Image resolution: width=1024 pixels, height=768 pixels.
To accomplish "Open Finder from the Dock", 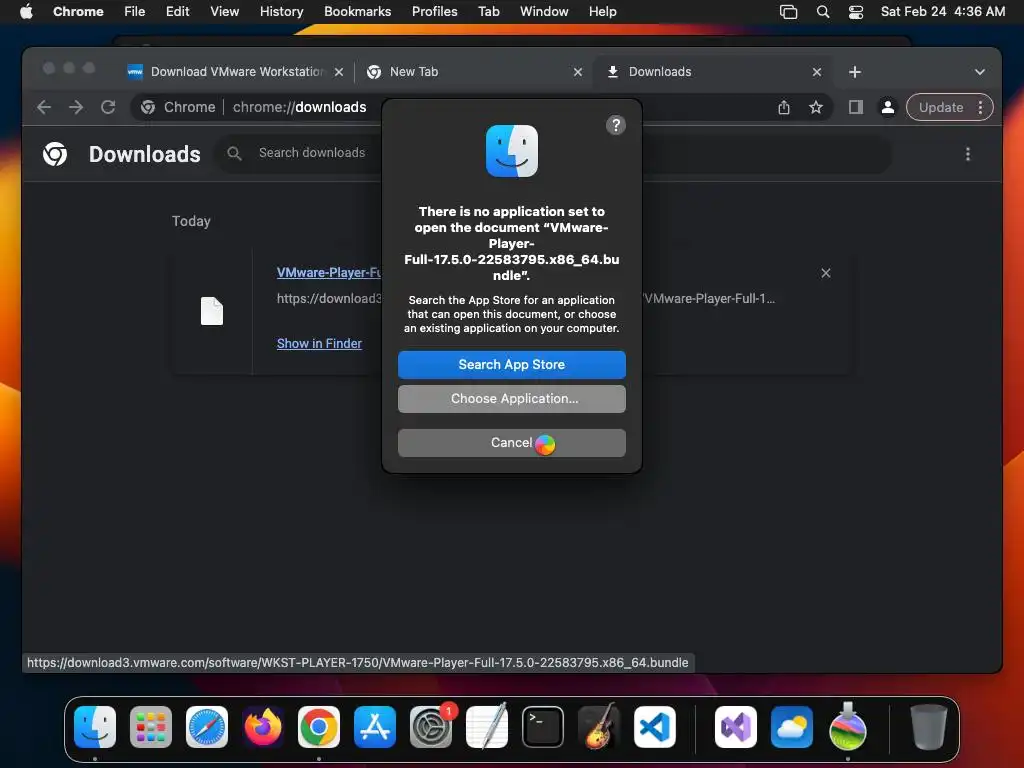I will click(95, 727).
